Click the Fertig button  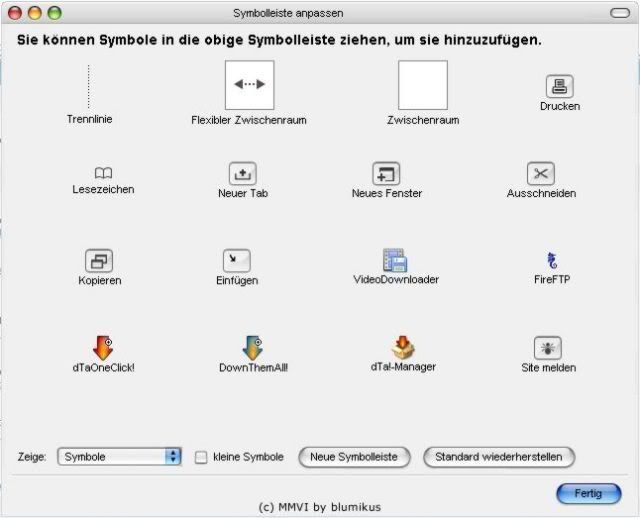(x=588, y=494)
